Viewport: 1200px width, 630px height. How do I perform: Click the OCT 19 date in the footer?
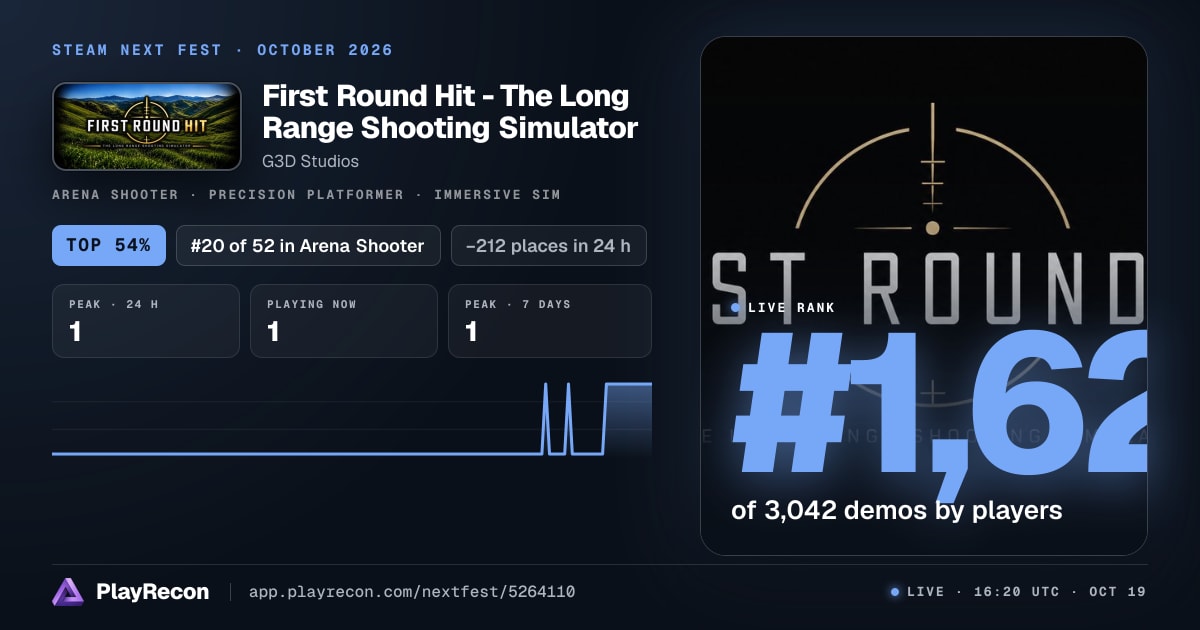point(1117,592)
